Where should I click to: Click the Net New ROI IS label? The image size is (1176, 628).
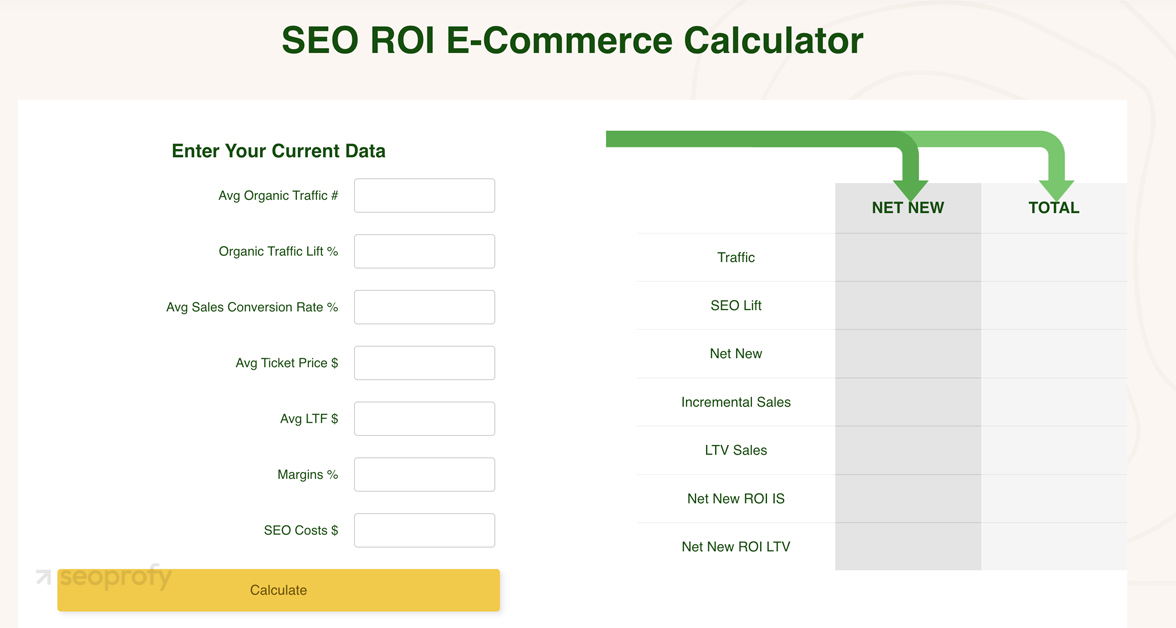click(736, 498)
